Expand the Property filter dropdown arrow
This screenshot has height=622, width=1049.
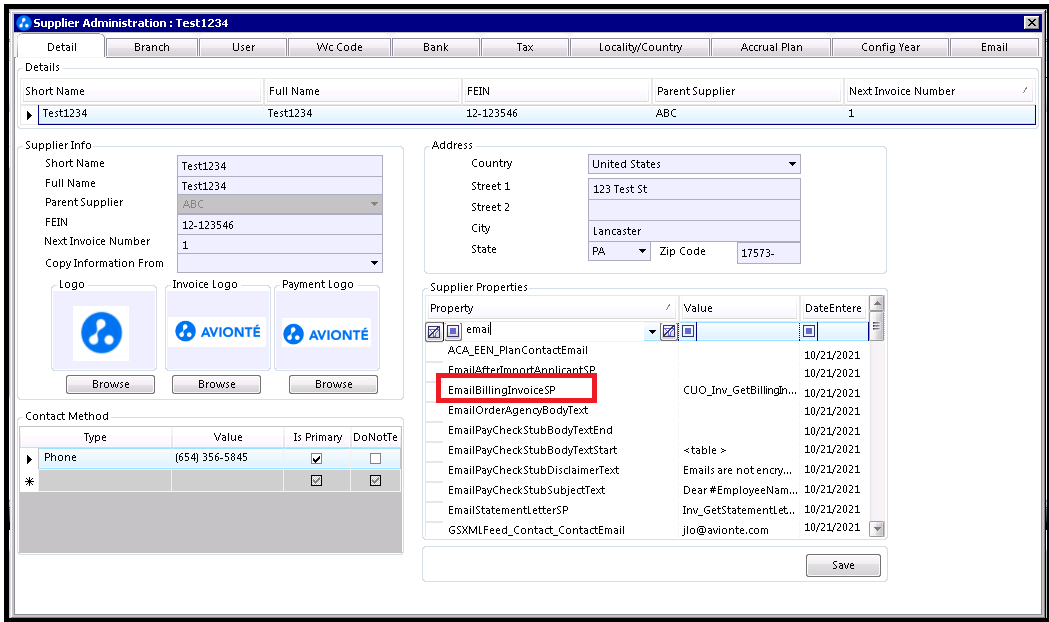pyautogui.click(x=652, y=331)
